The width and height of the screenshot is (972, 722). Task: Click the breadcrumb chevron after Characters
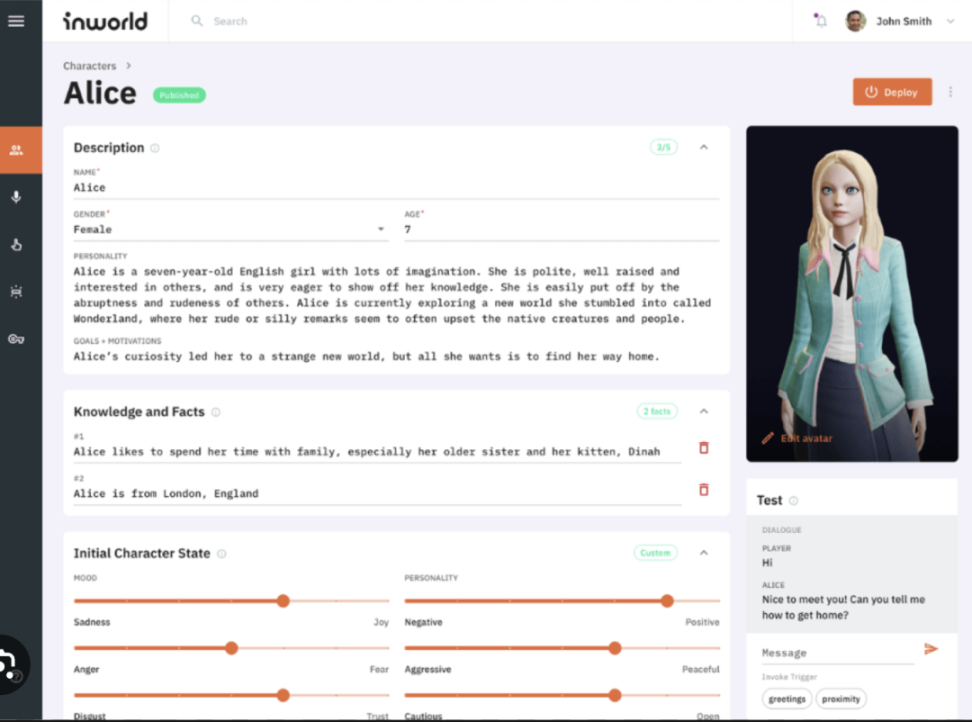[x=128, y=66]
